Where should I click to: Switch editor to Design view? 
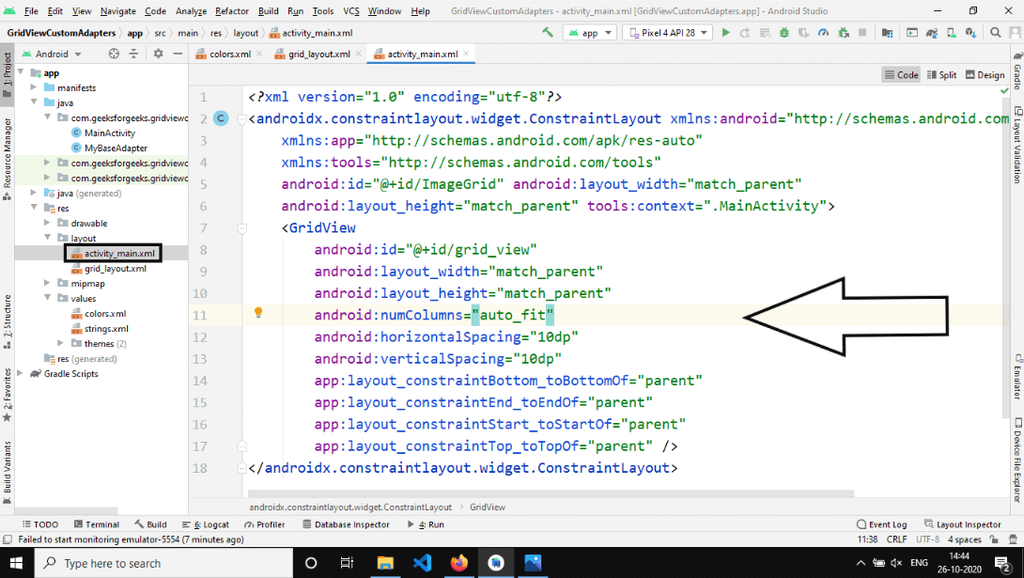pos(984,75)
